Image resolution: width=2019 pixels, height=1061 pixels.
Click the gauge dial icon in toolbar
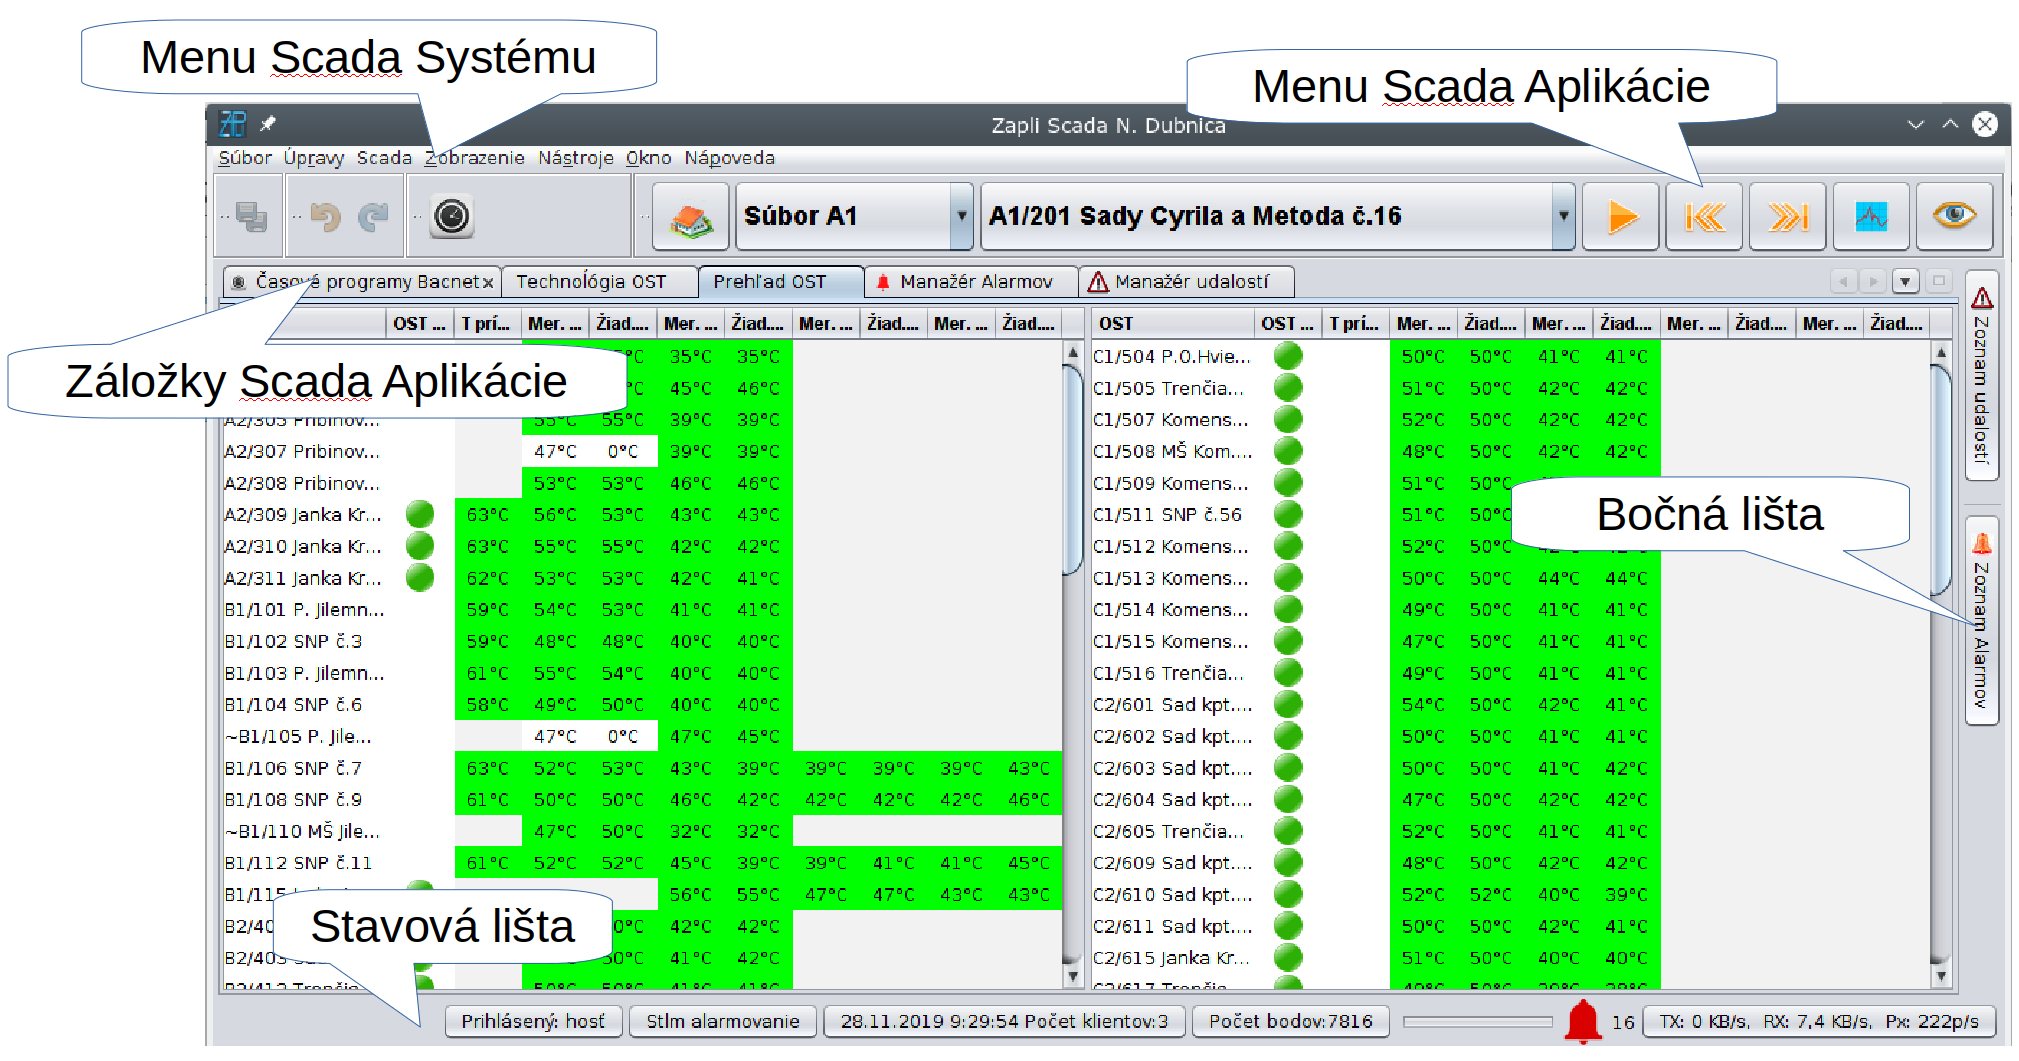pos(451,216)
